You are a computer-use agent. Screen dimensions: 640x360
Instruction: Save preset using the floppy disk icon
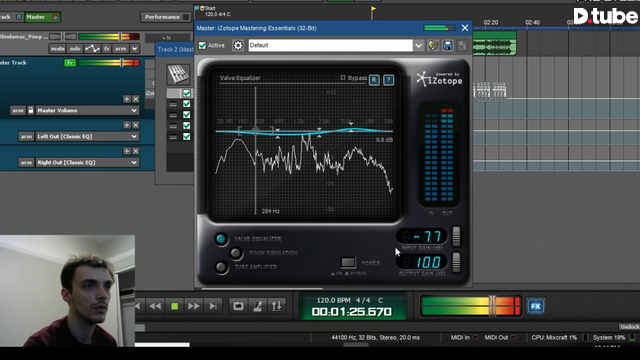click(448, 45)
